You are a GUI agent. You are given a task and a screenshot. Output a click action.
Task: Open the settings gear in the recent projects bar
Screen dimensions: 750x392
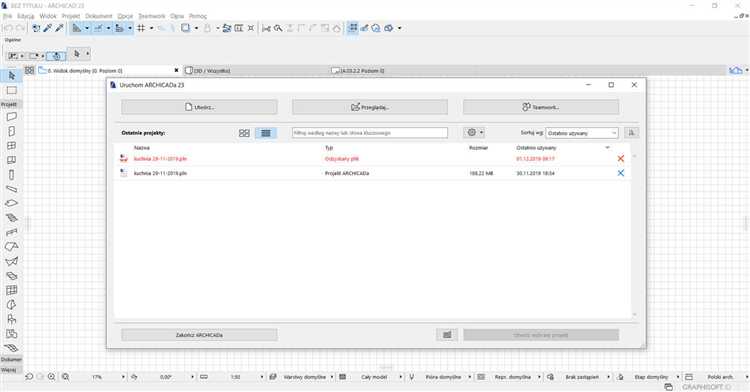(474, 133)
